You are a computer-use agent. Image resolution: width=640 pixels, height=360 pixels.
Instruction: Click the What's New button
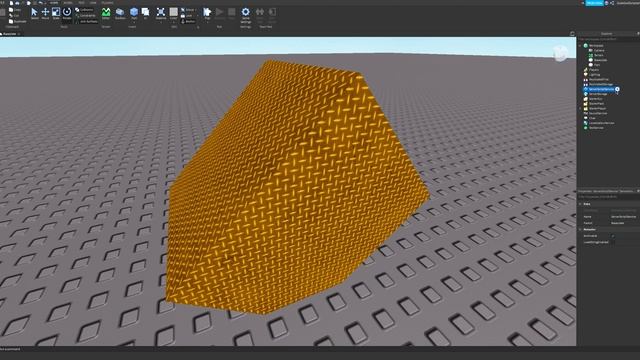[x=594, y=3]
